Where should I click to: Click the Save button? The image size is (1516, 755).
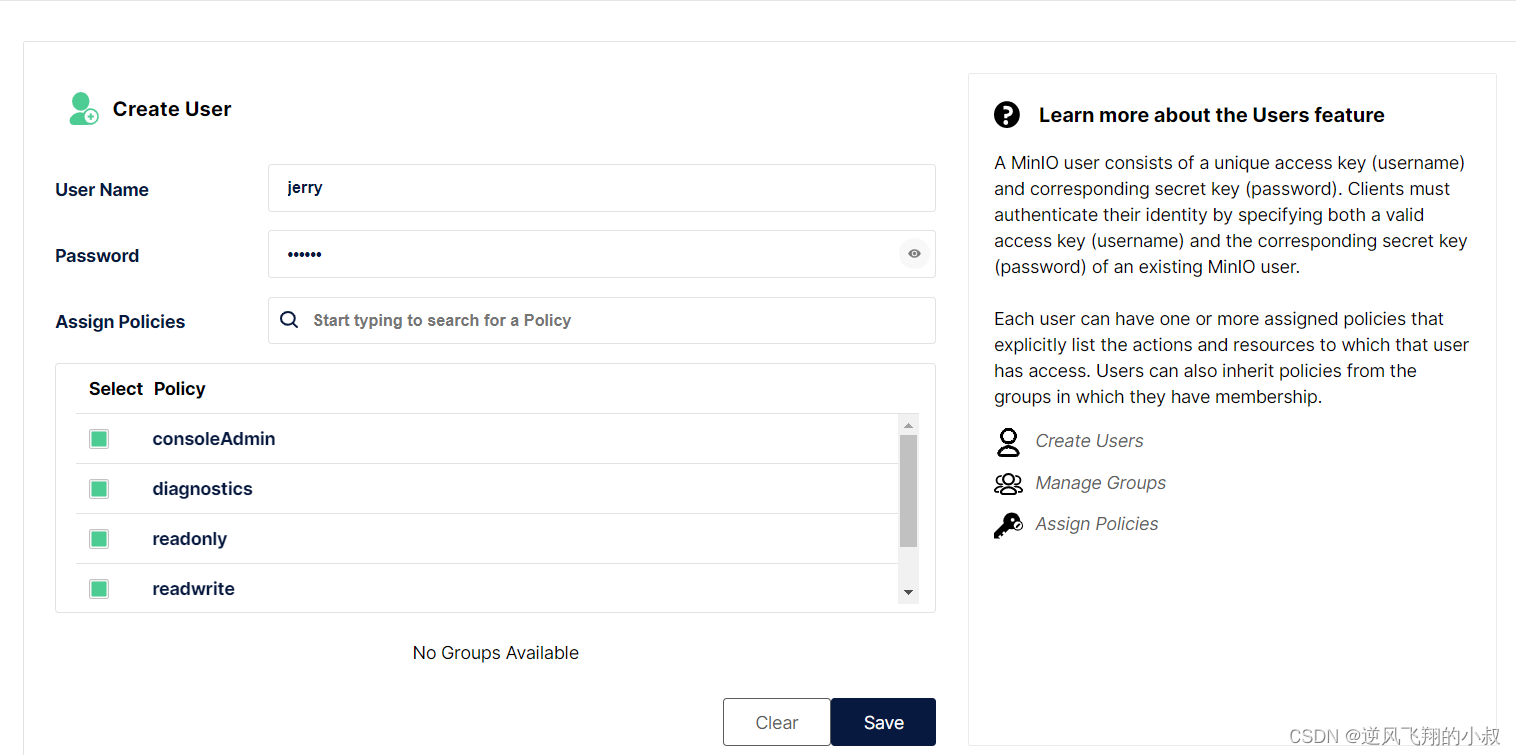pos(883,722)
